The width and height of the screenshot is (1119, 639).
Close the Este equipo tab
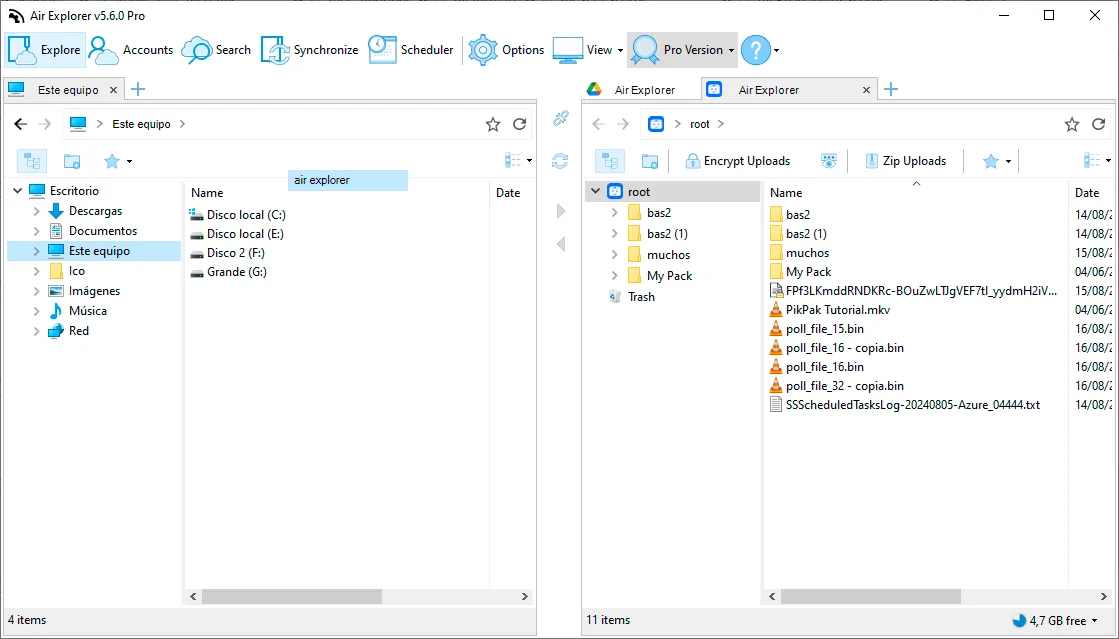pyautogui.click(x=113, y=90)
